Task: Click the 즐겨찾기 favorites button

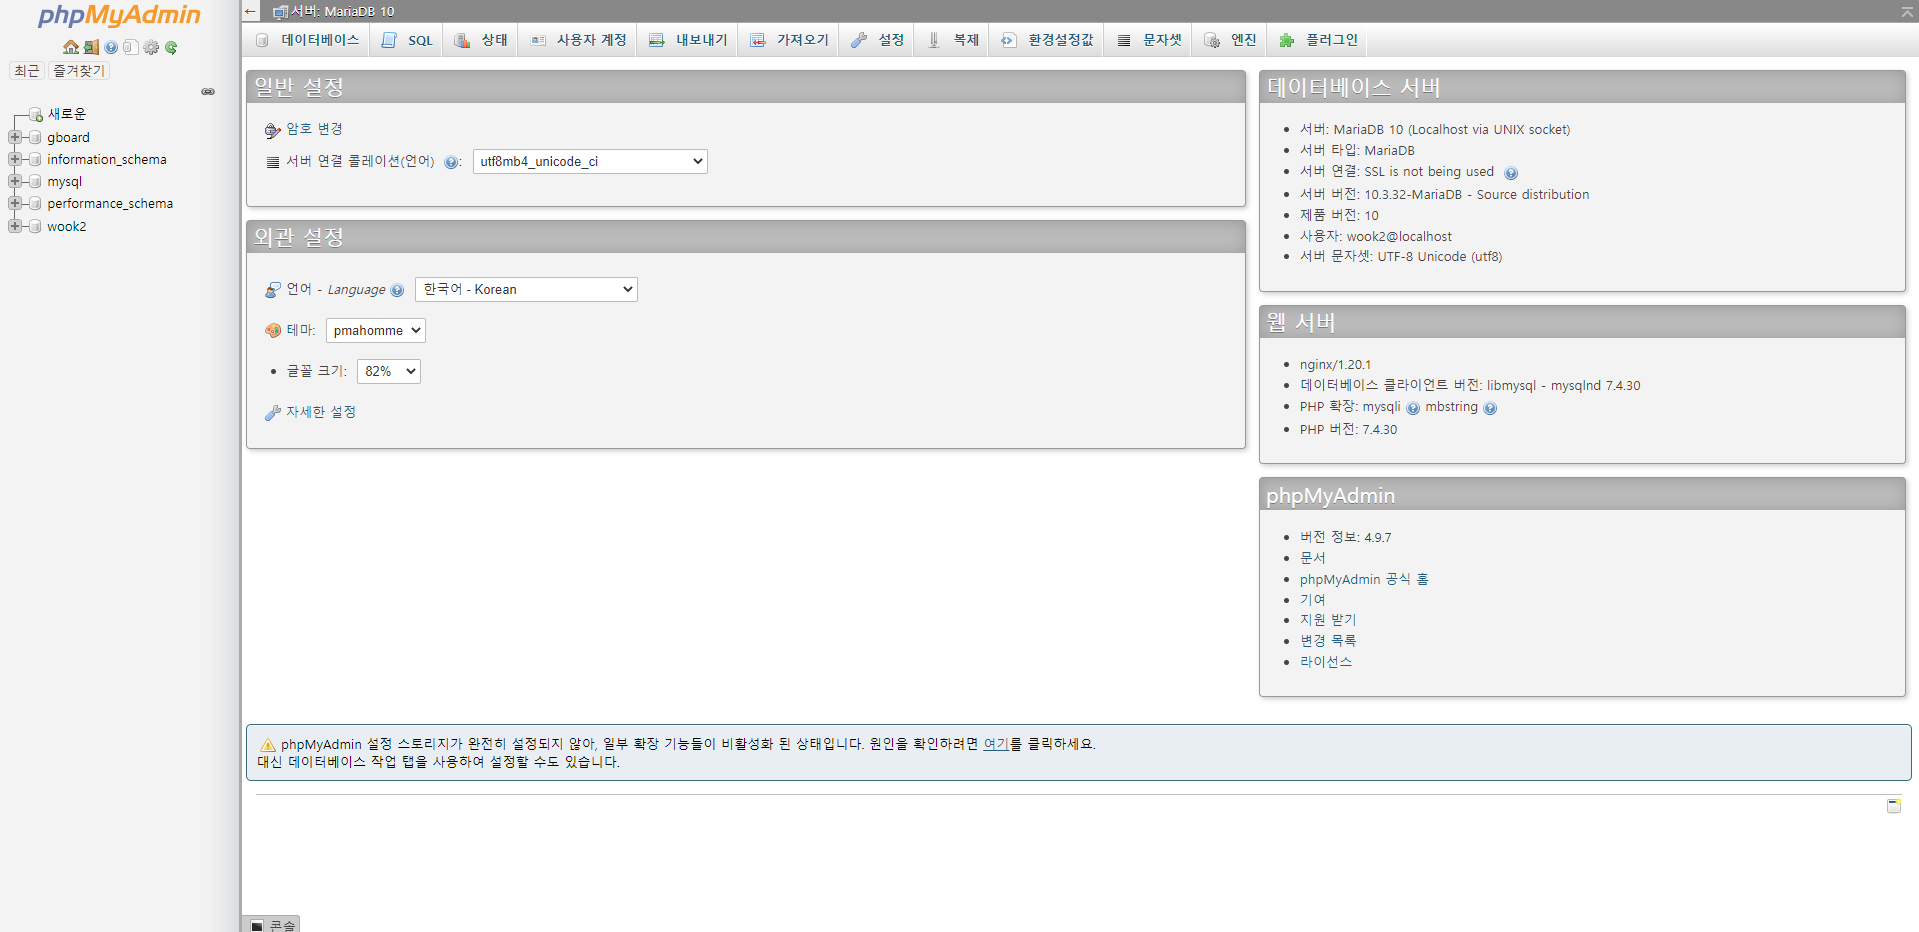Action: coord(79,71)
